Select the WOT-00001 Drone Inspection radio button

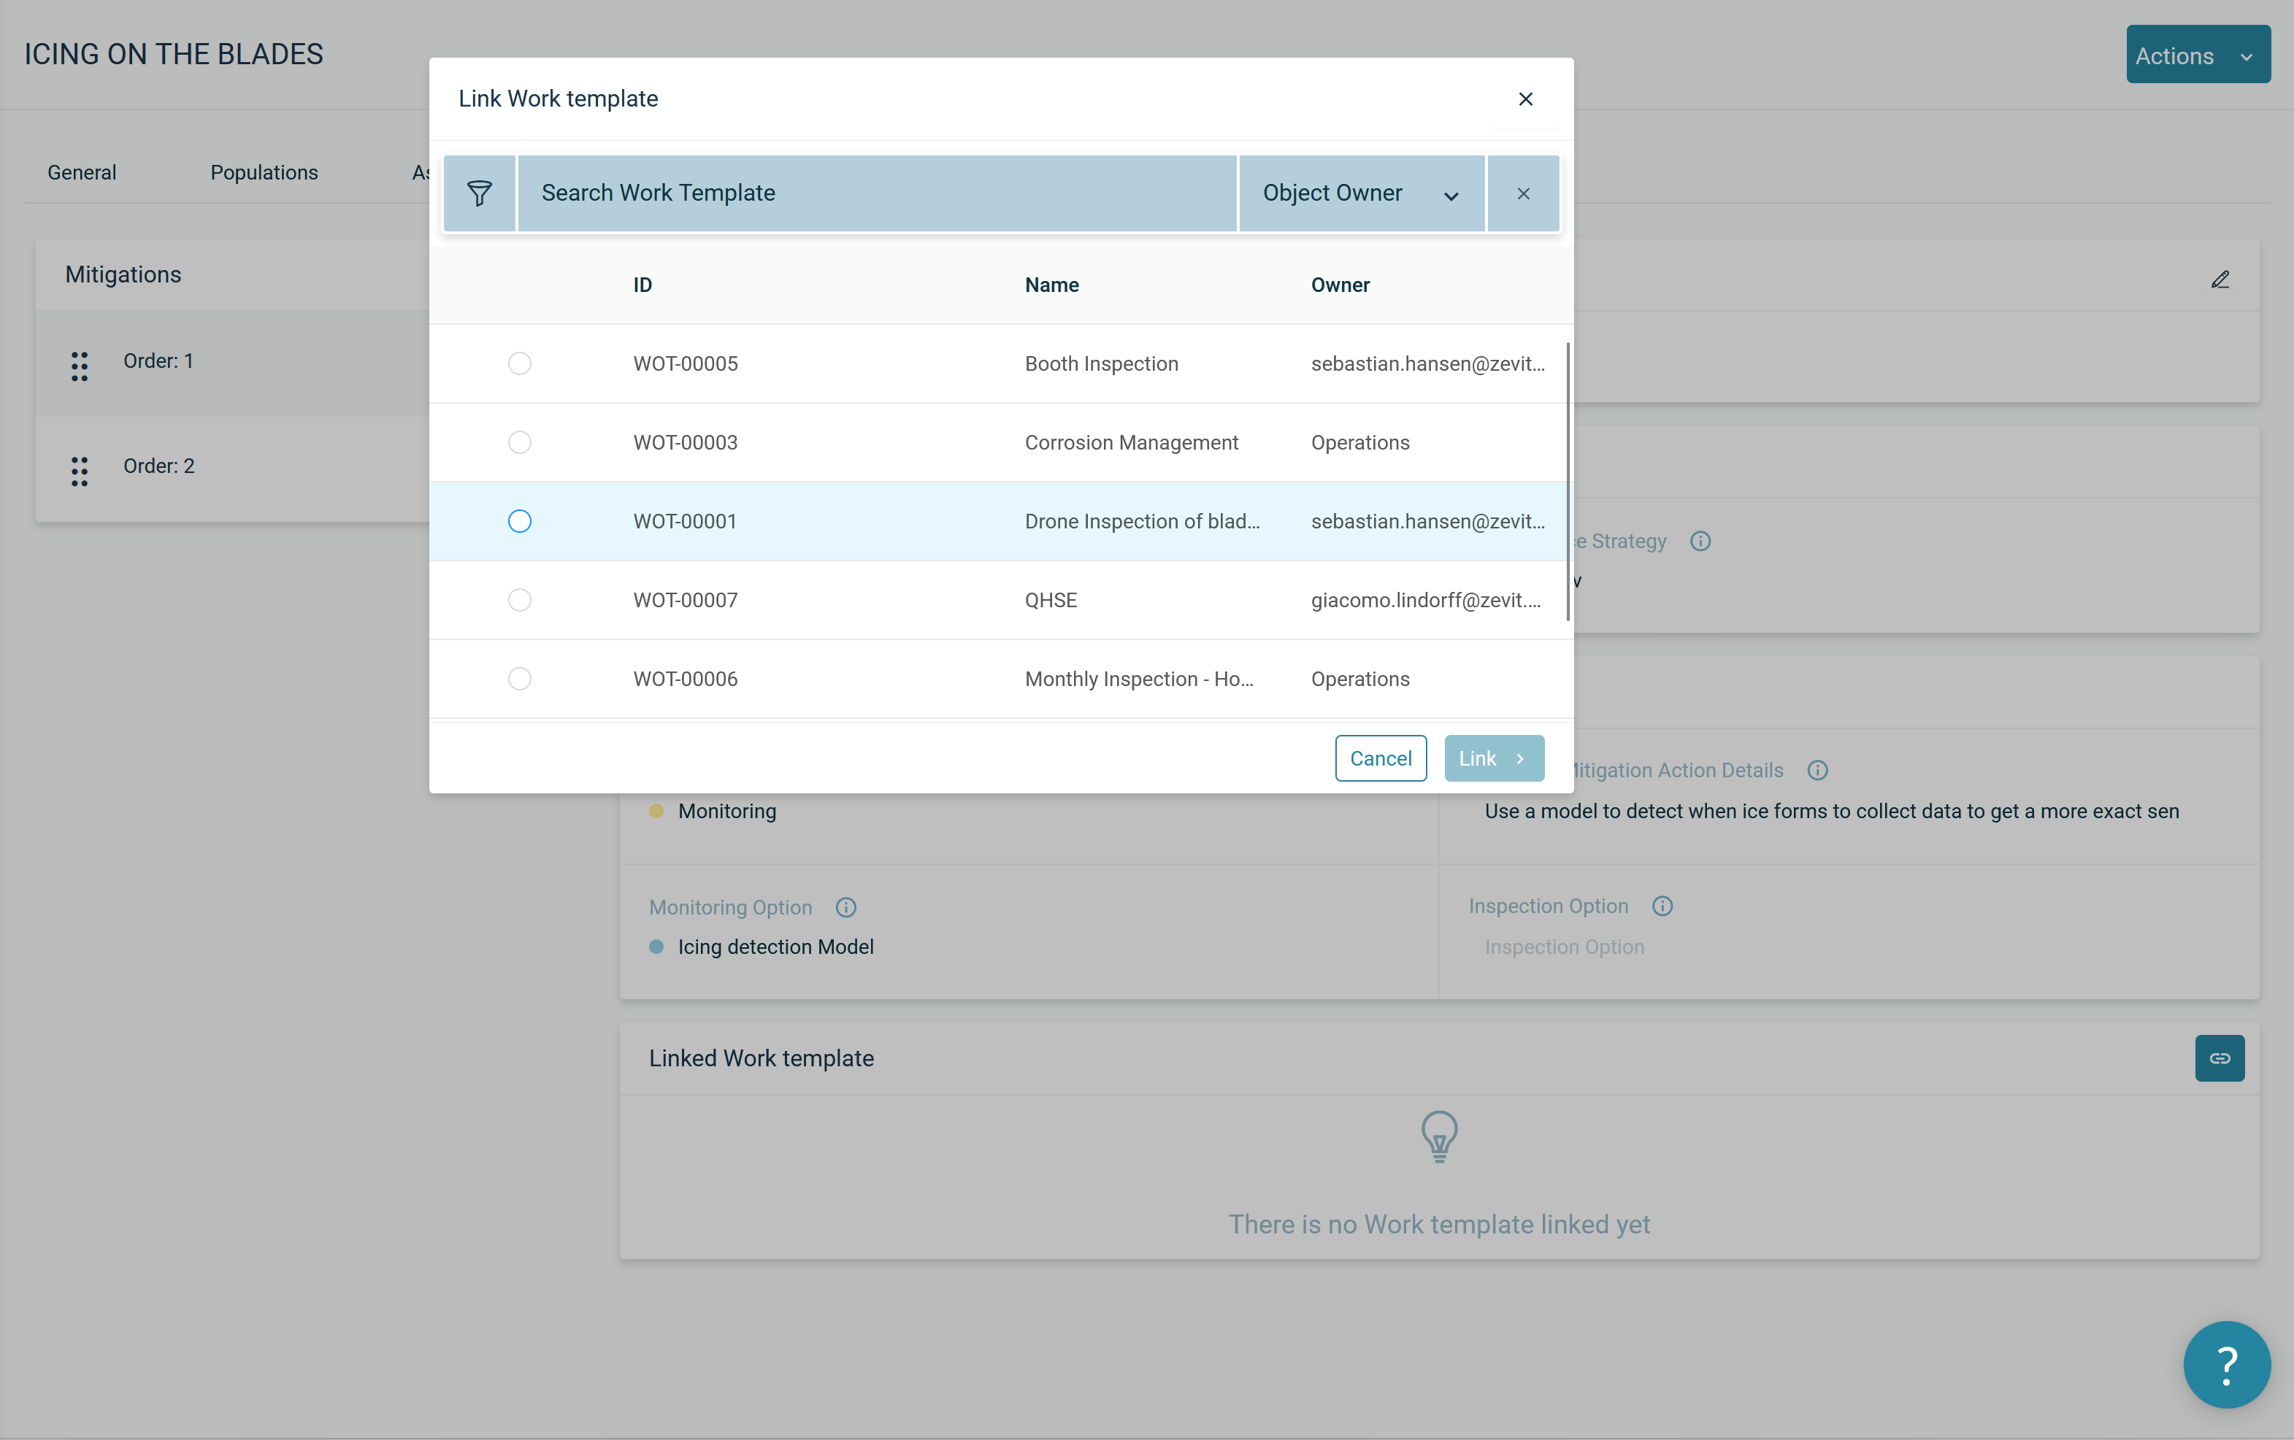tap(519, 521)
